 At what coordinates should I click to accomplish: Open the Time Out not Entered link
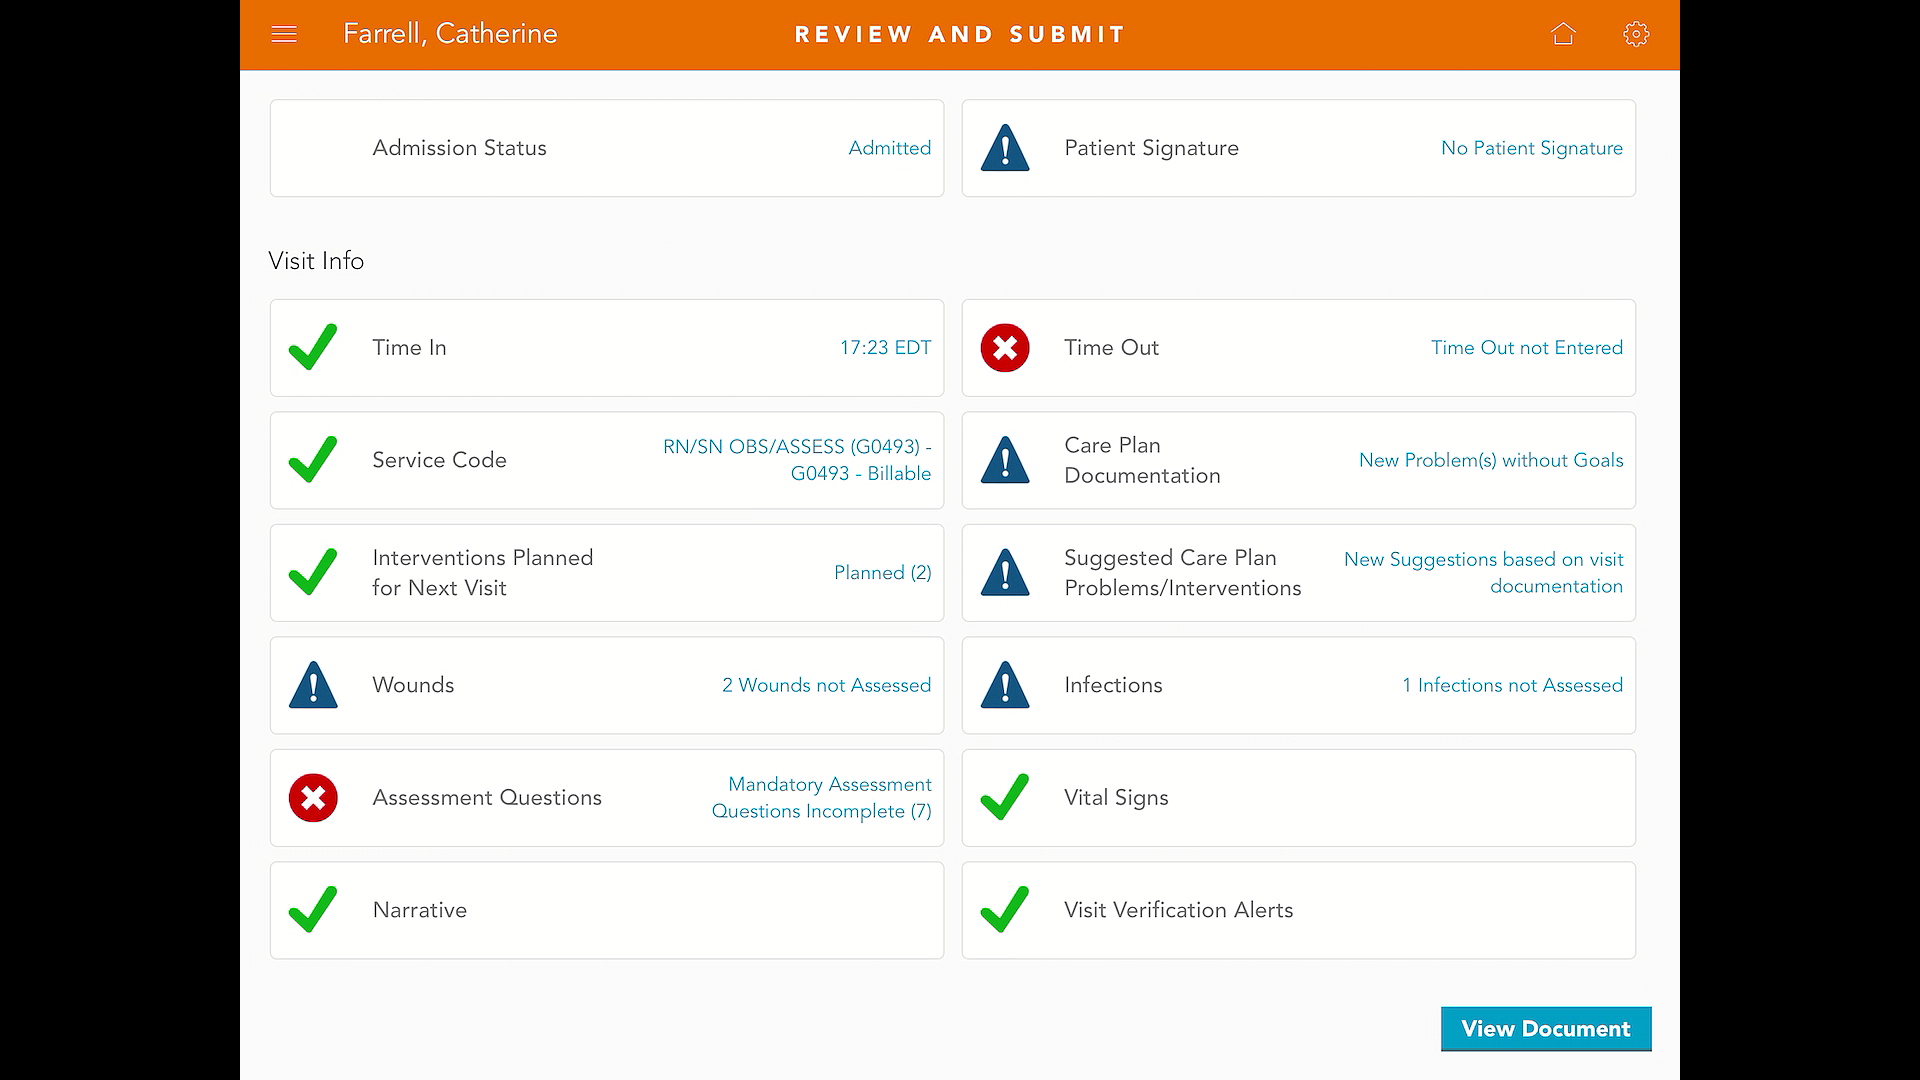(x=1526, y=348)
